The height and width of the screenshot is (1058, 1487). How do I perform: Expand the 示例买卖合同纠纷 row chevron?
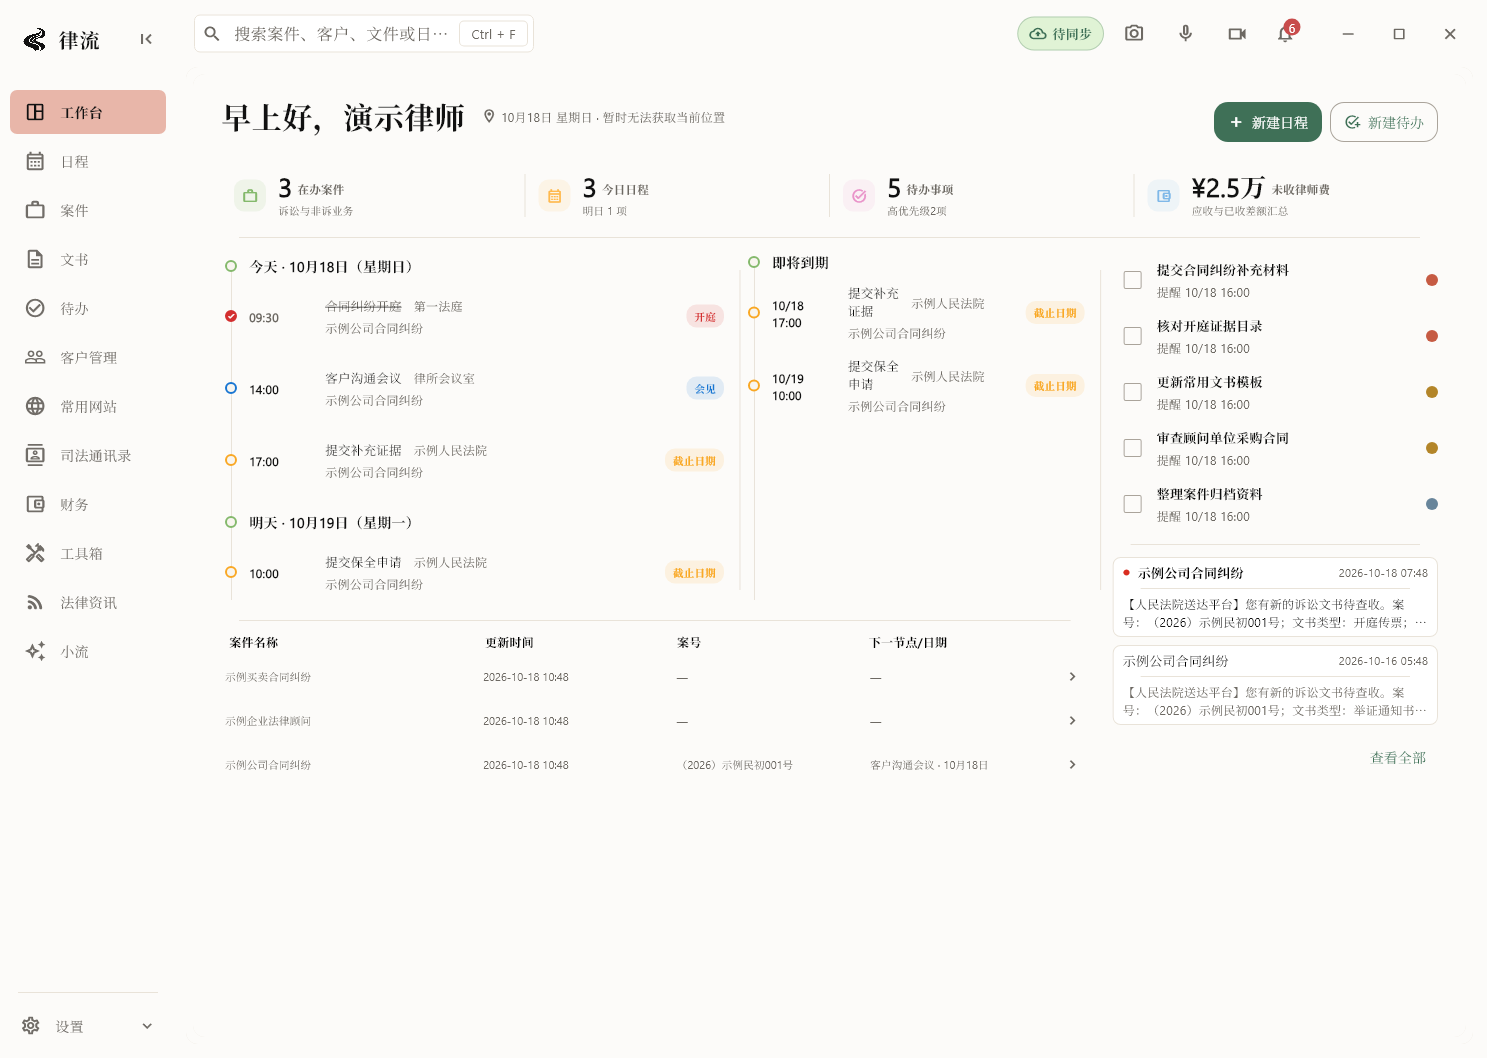click(1072, 677)
